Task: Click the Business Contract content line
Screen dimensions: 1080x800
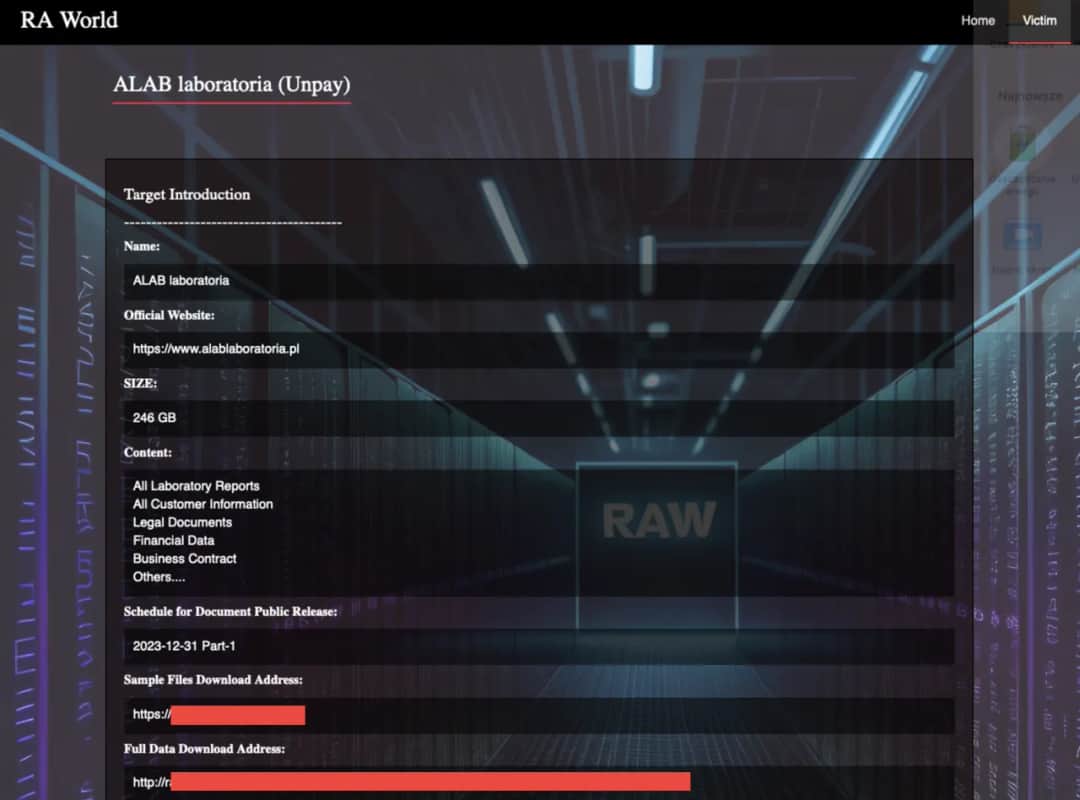Action: point(185,558)
